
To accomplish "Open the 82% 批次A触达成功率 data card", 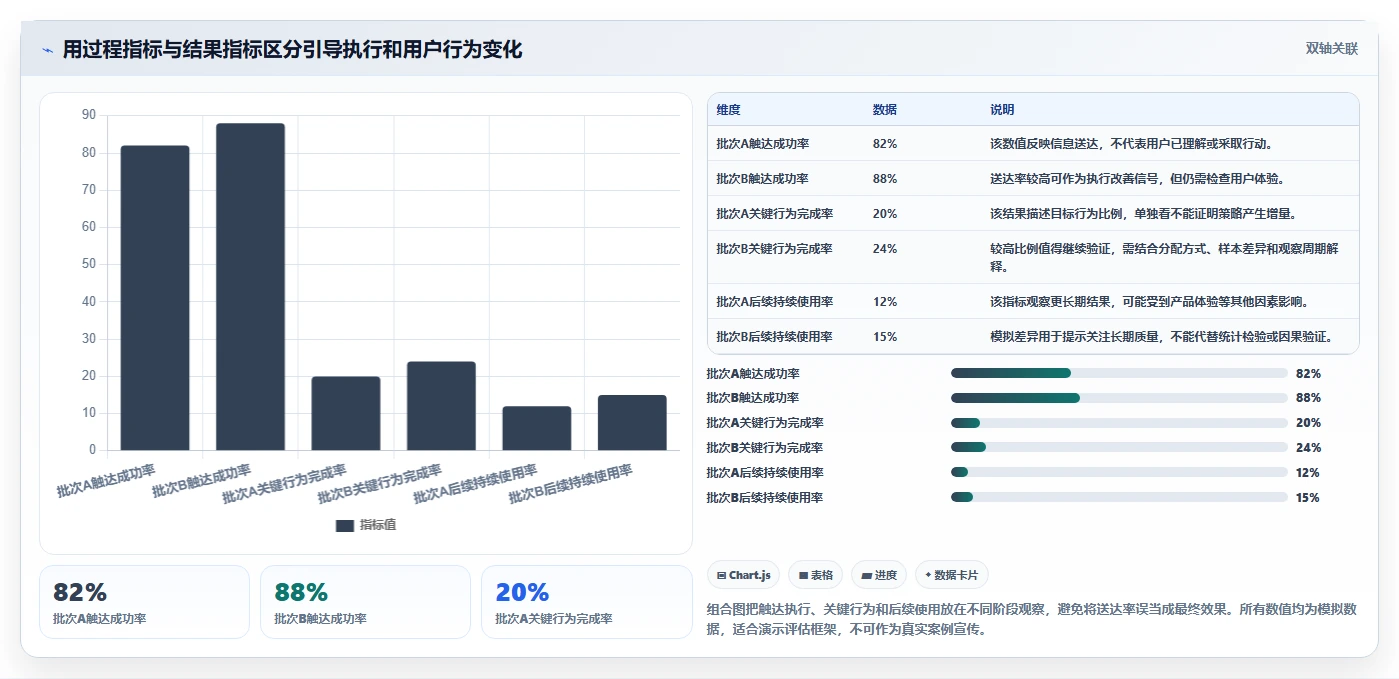I will (x=144, y=602).
